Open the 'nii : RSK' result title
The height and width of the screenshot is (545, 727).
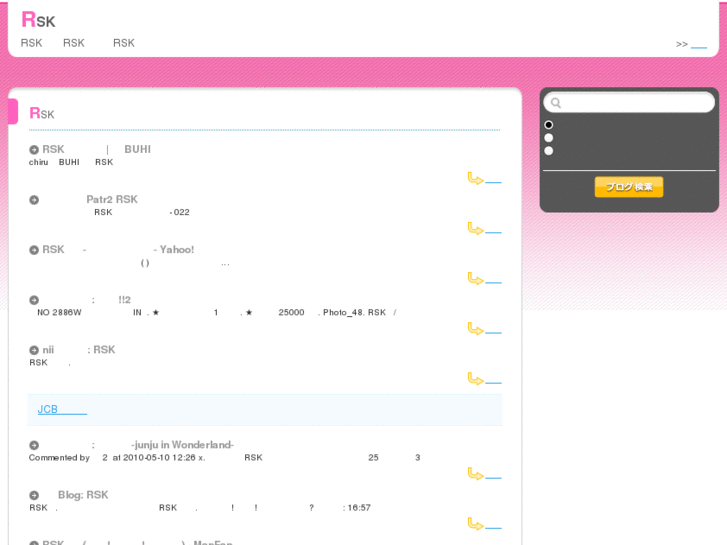point(79,350)
